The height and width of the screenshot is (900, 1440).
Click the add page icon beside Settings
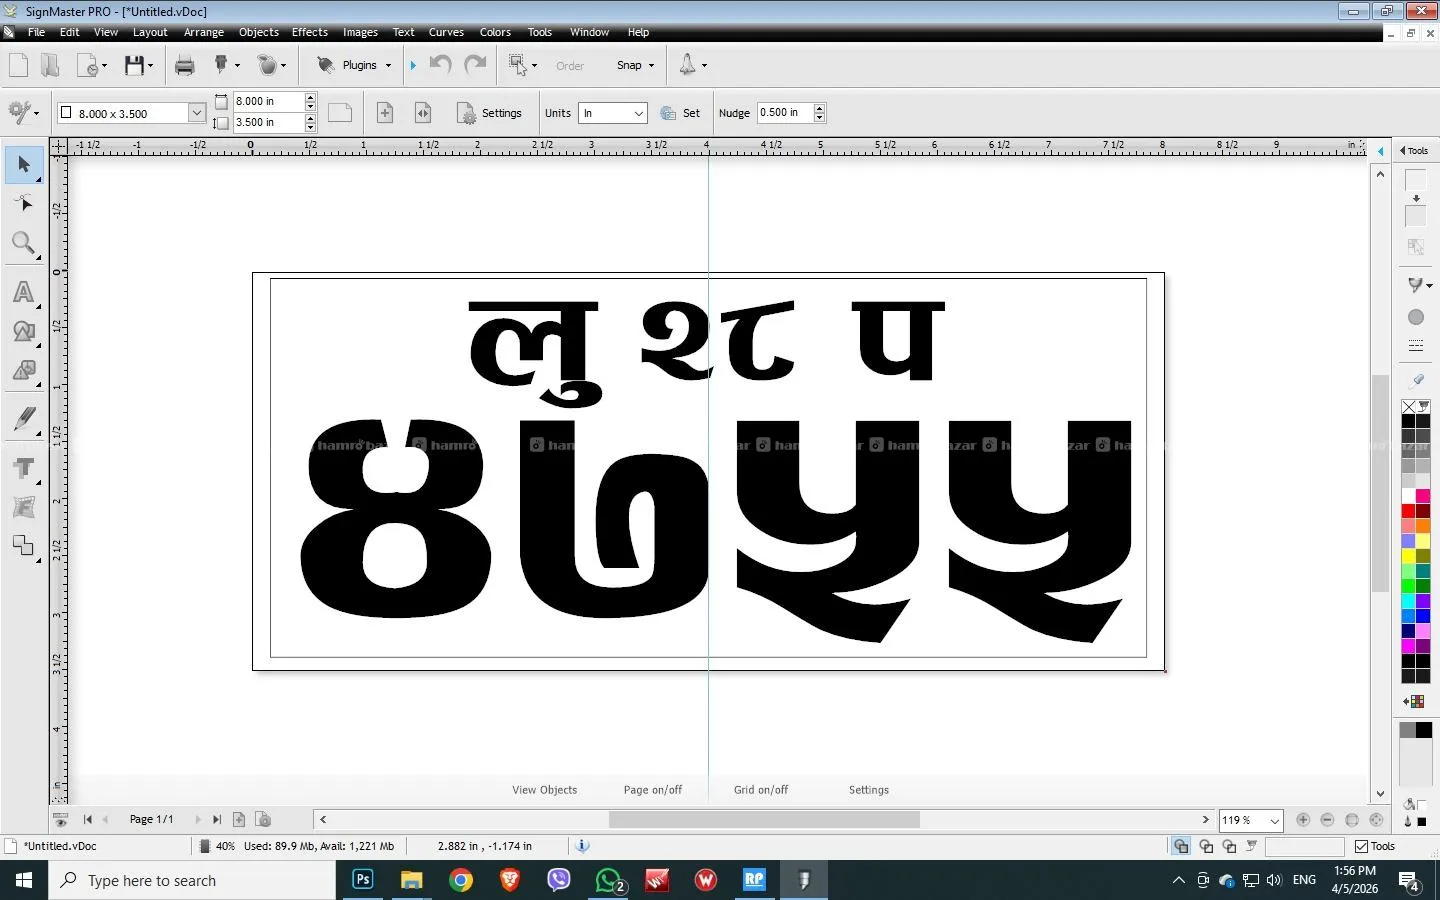point(385,113)
